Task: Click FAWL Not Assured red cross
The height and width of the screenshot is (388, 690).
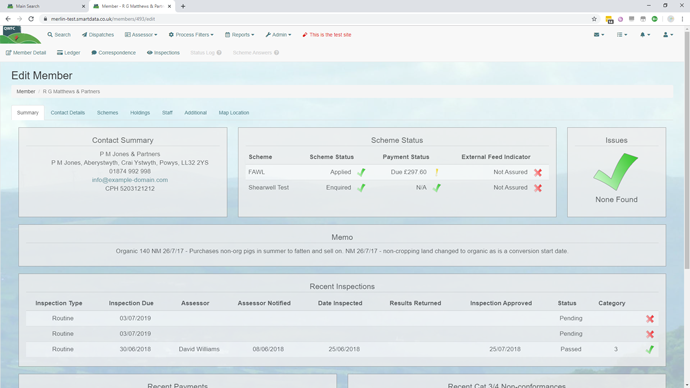Action: [x=538, y=172]
